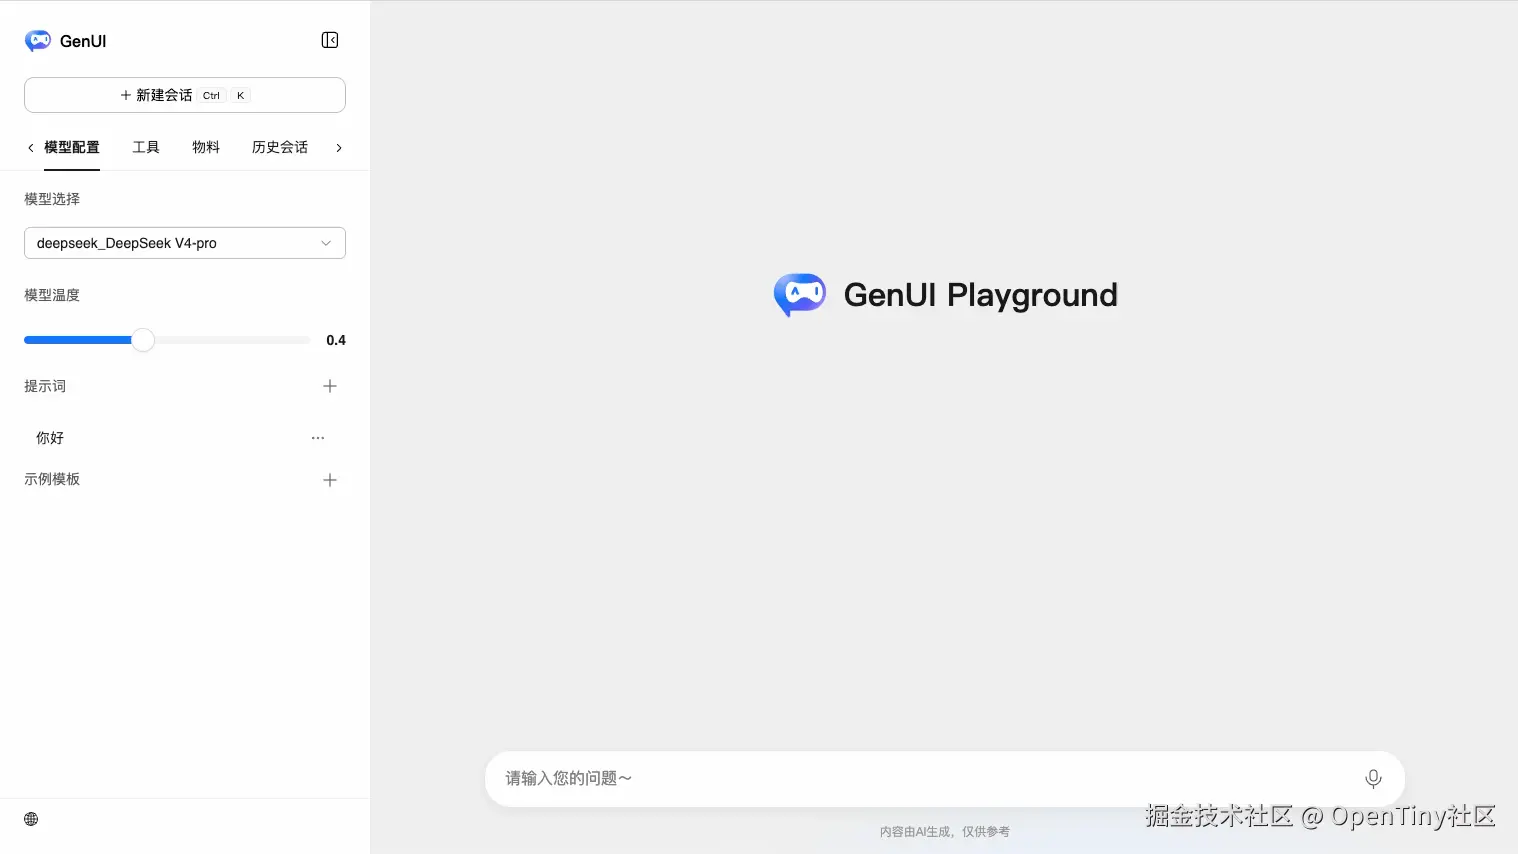The height and width of the screenshot is (854, 1518).
Task: Click the GenUI logo in sidebar
Action: click(38, 40)
